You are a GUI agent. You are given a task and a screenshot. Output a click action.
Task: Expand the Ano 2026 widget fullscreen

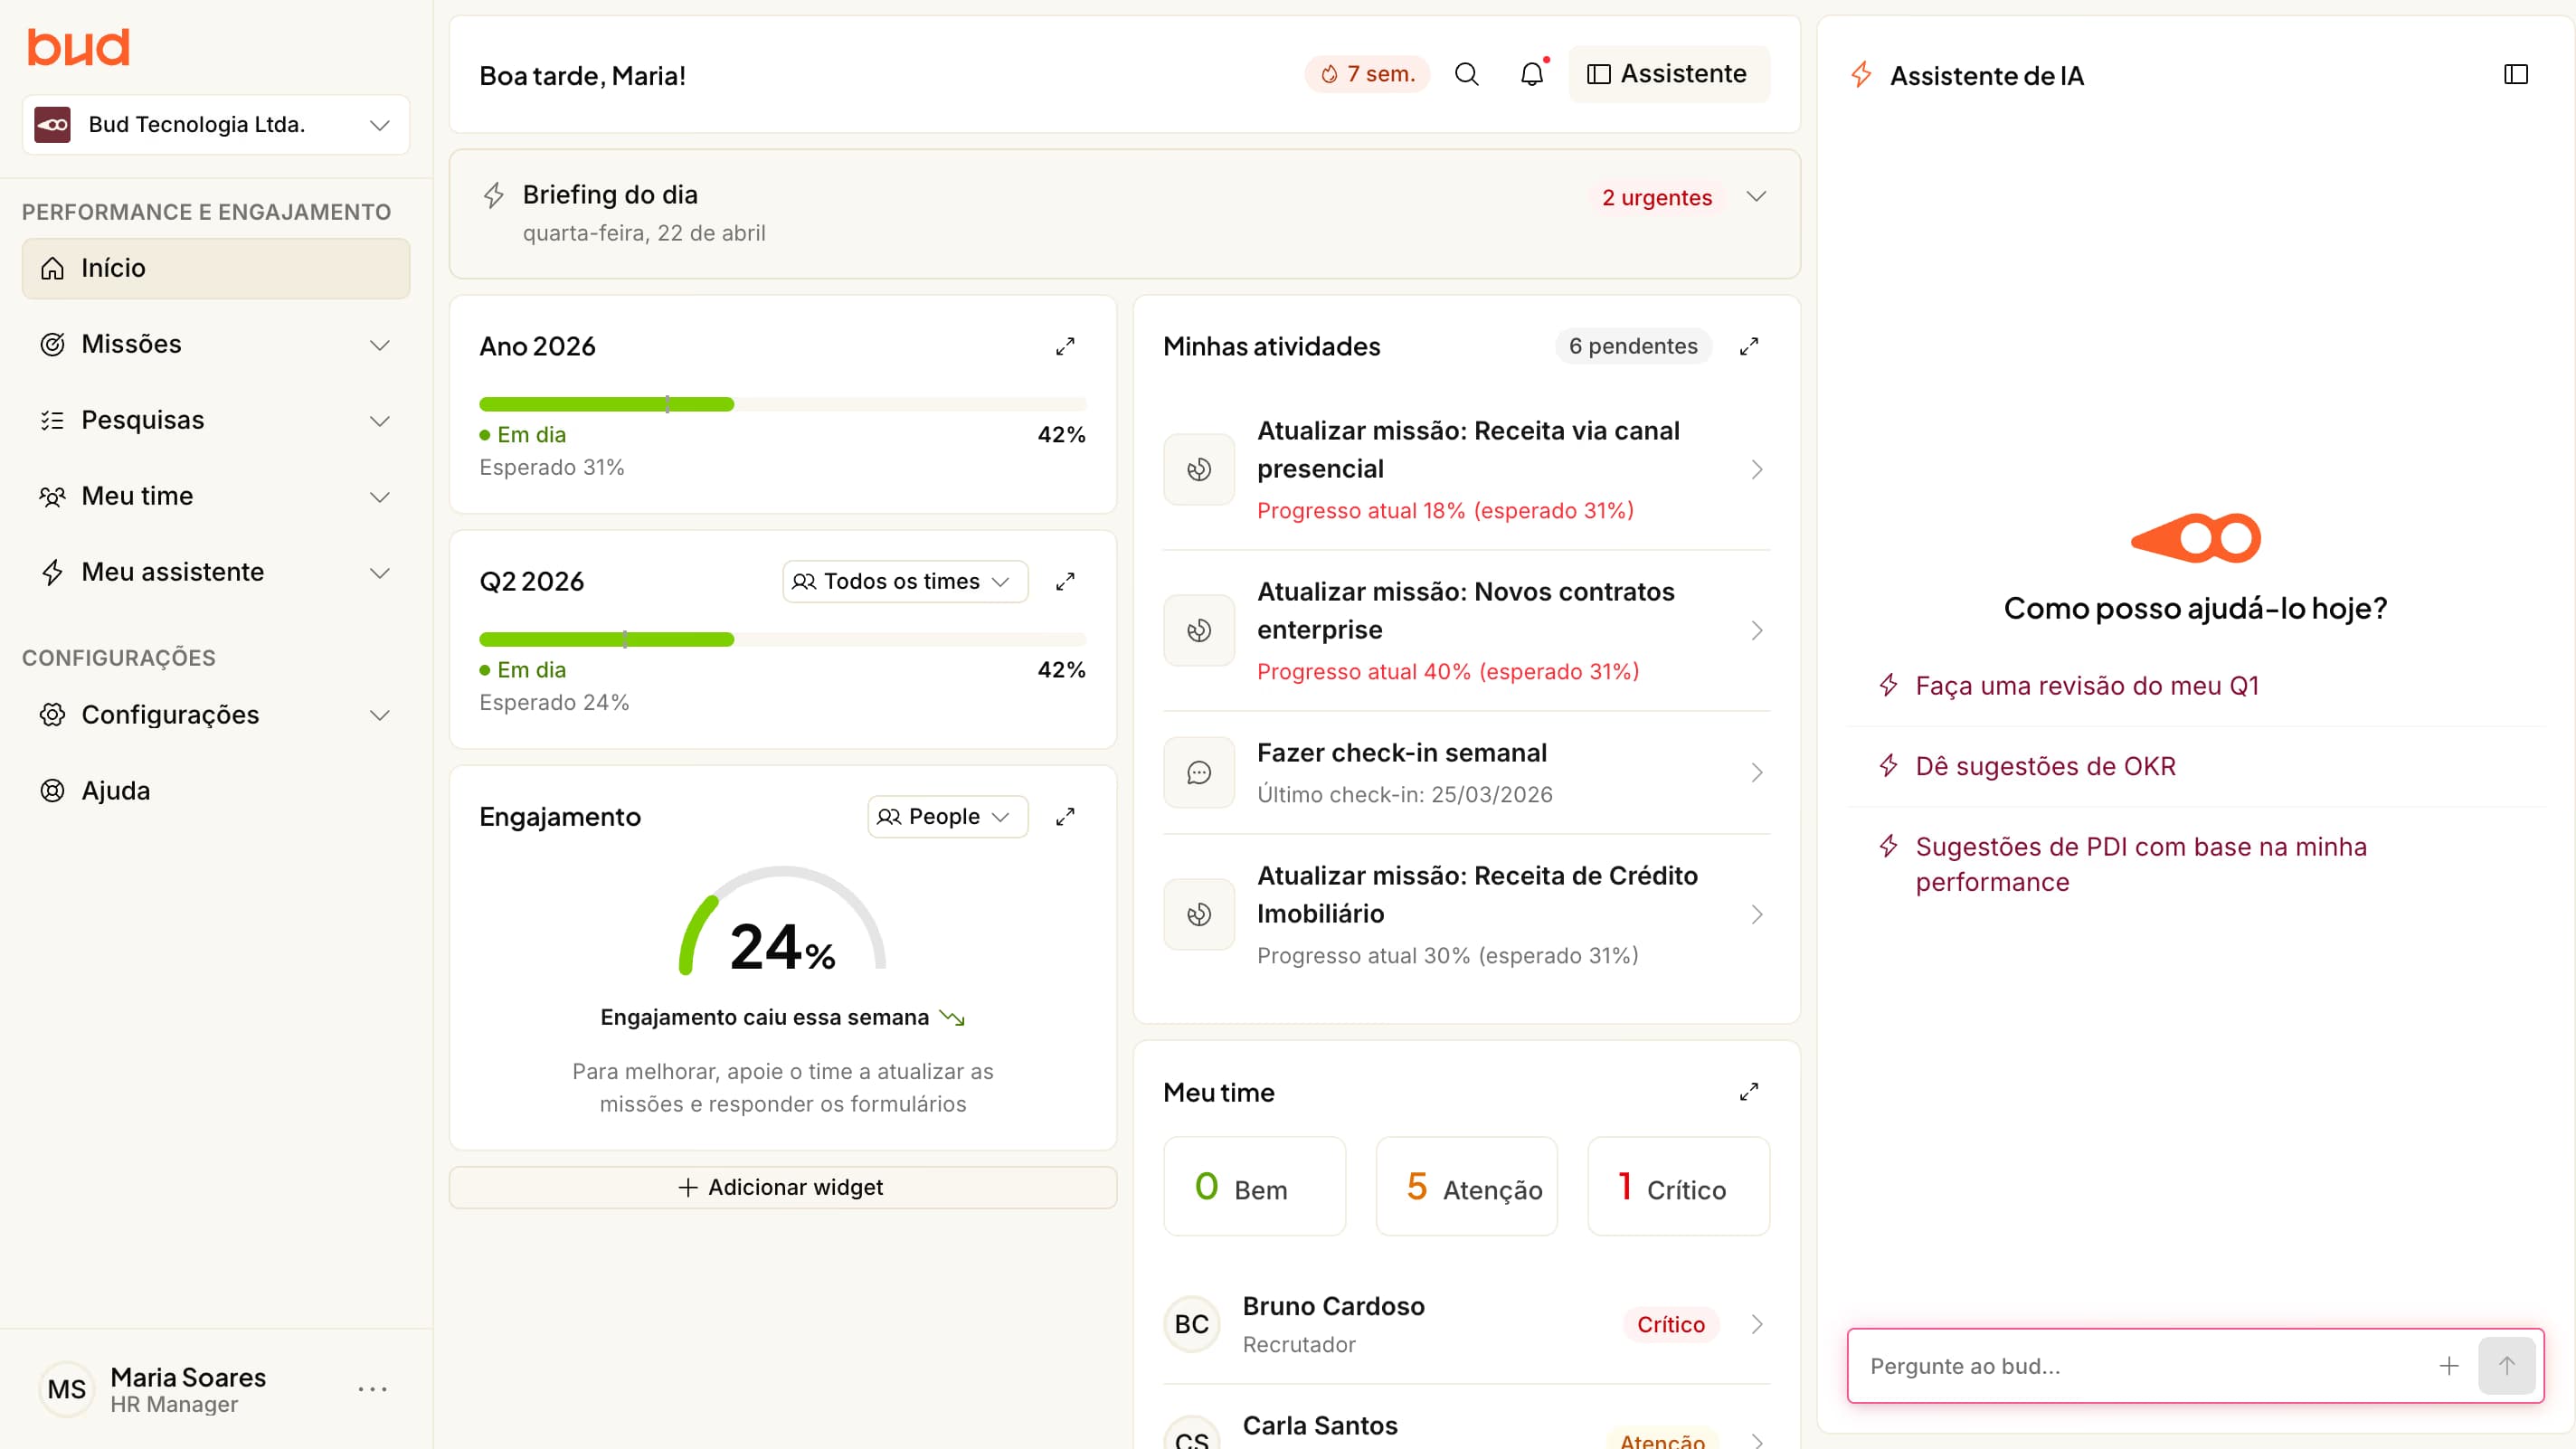tap(1065, 346)
